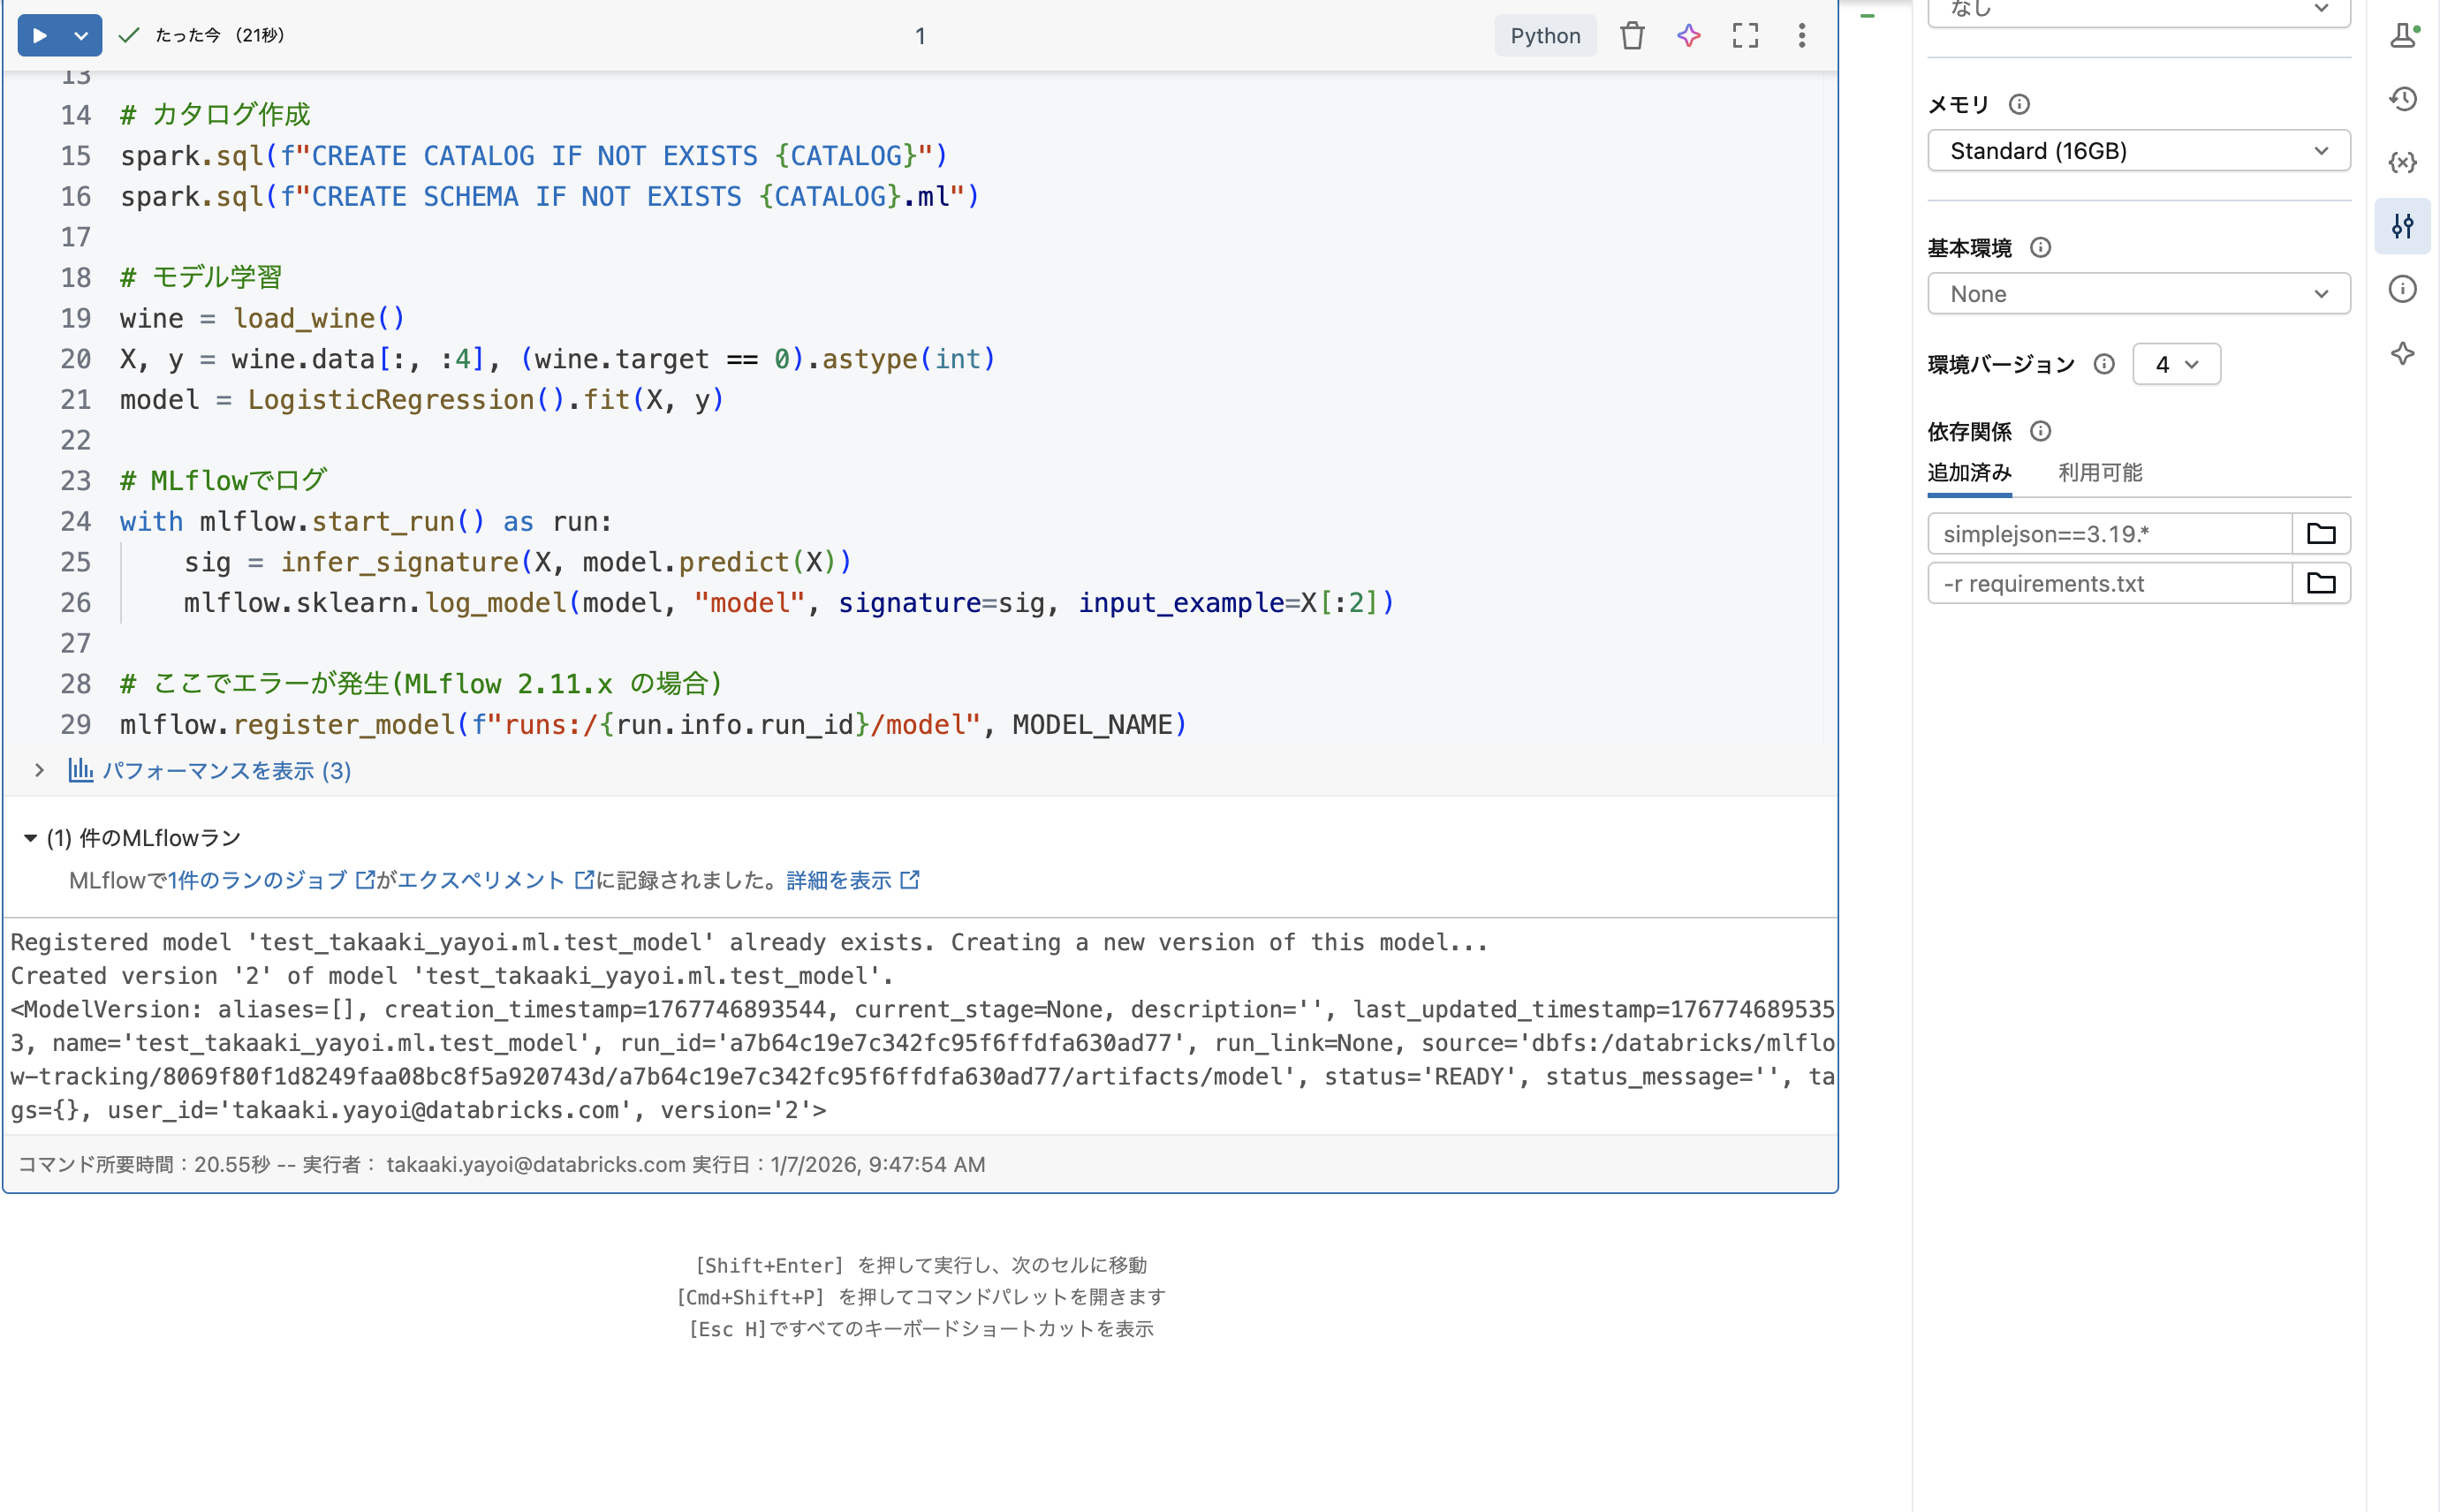Toggle the environment info tooltip for 依存関係
2440x1512 pixels.
(x=2041, y=431)
